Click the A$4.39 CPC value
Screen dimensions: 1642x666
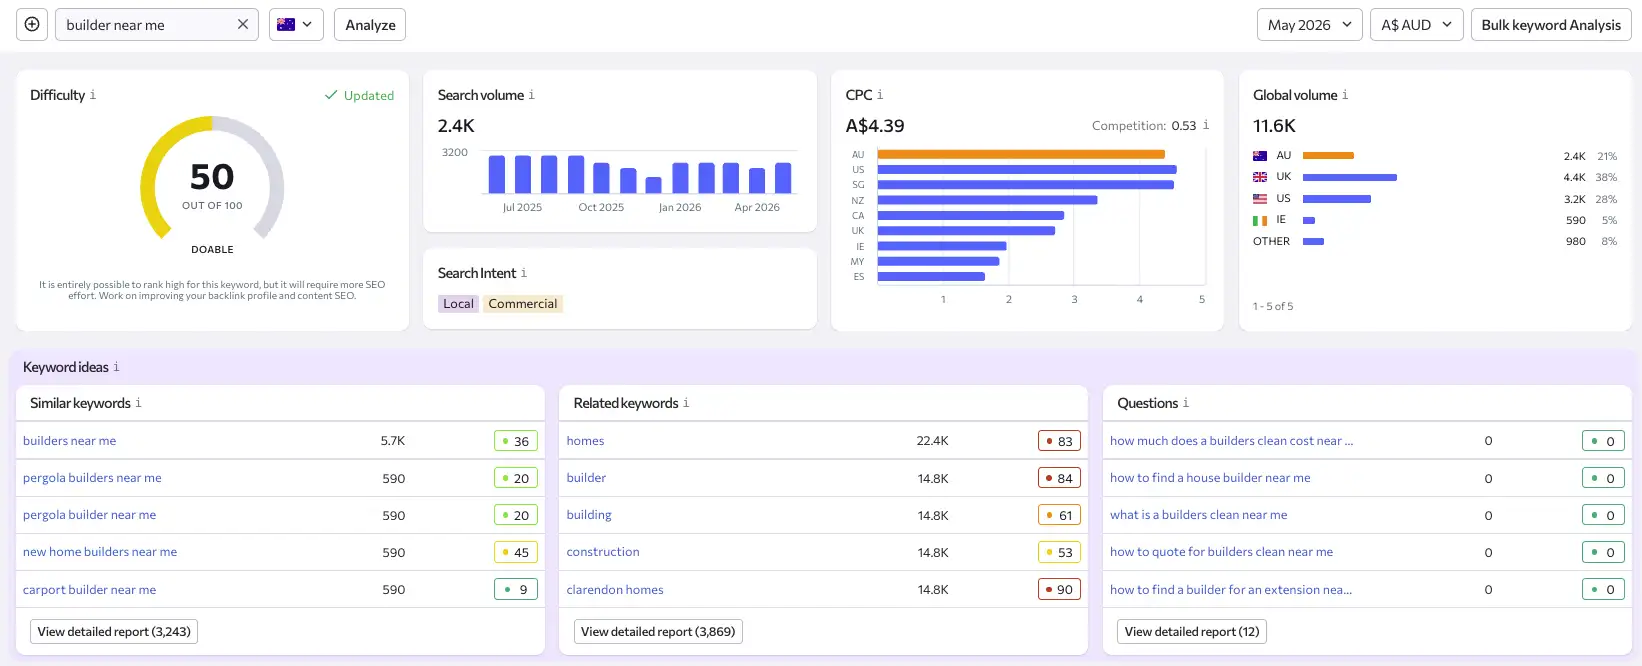click(x=875, y=126)
